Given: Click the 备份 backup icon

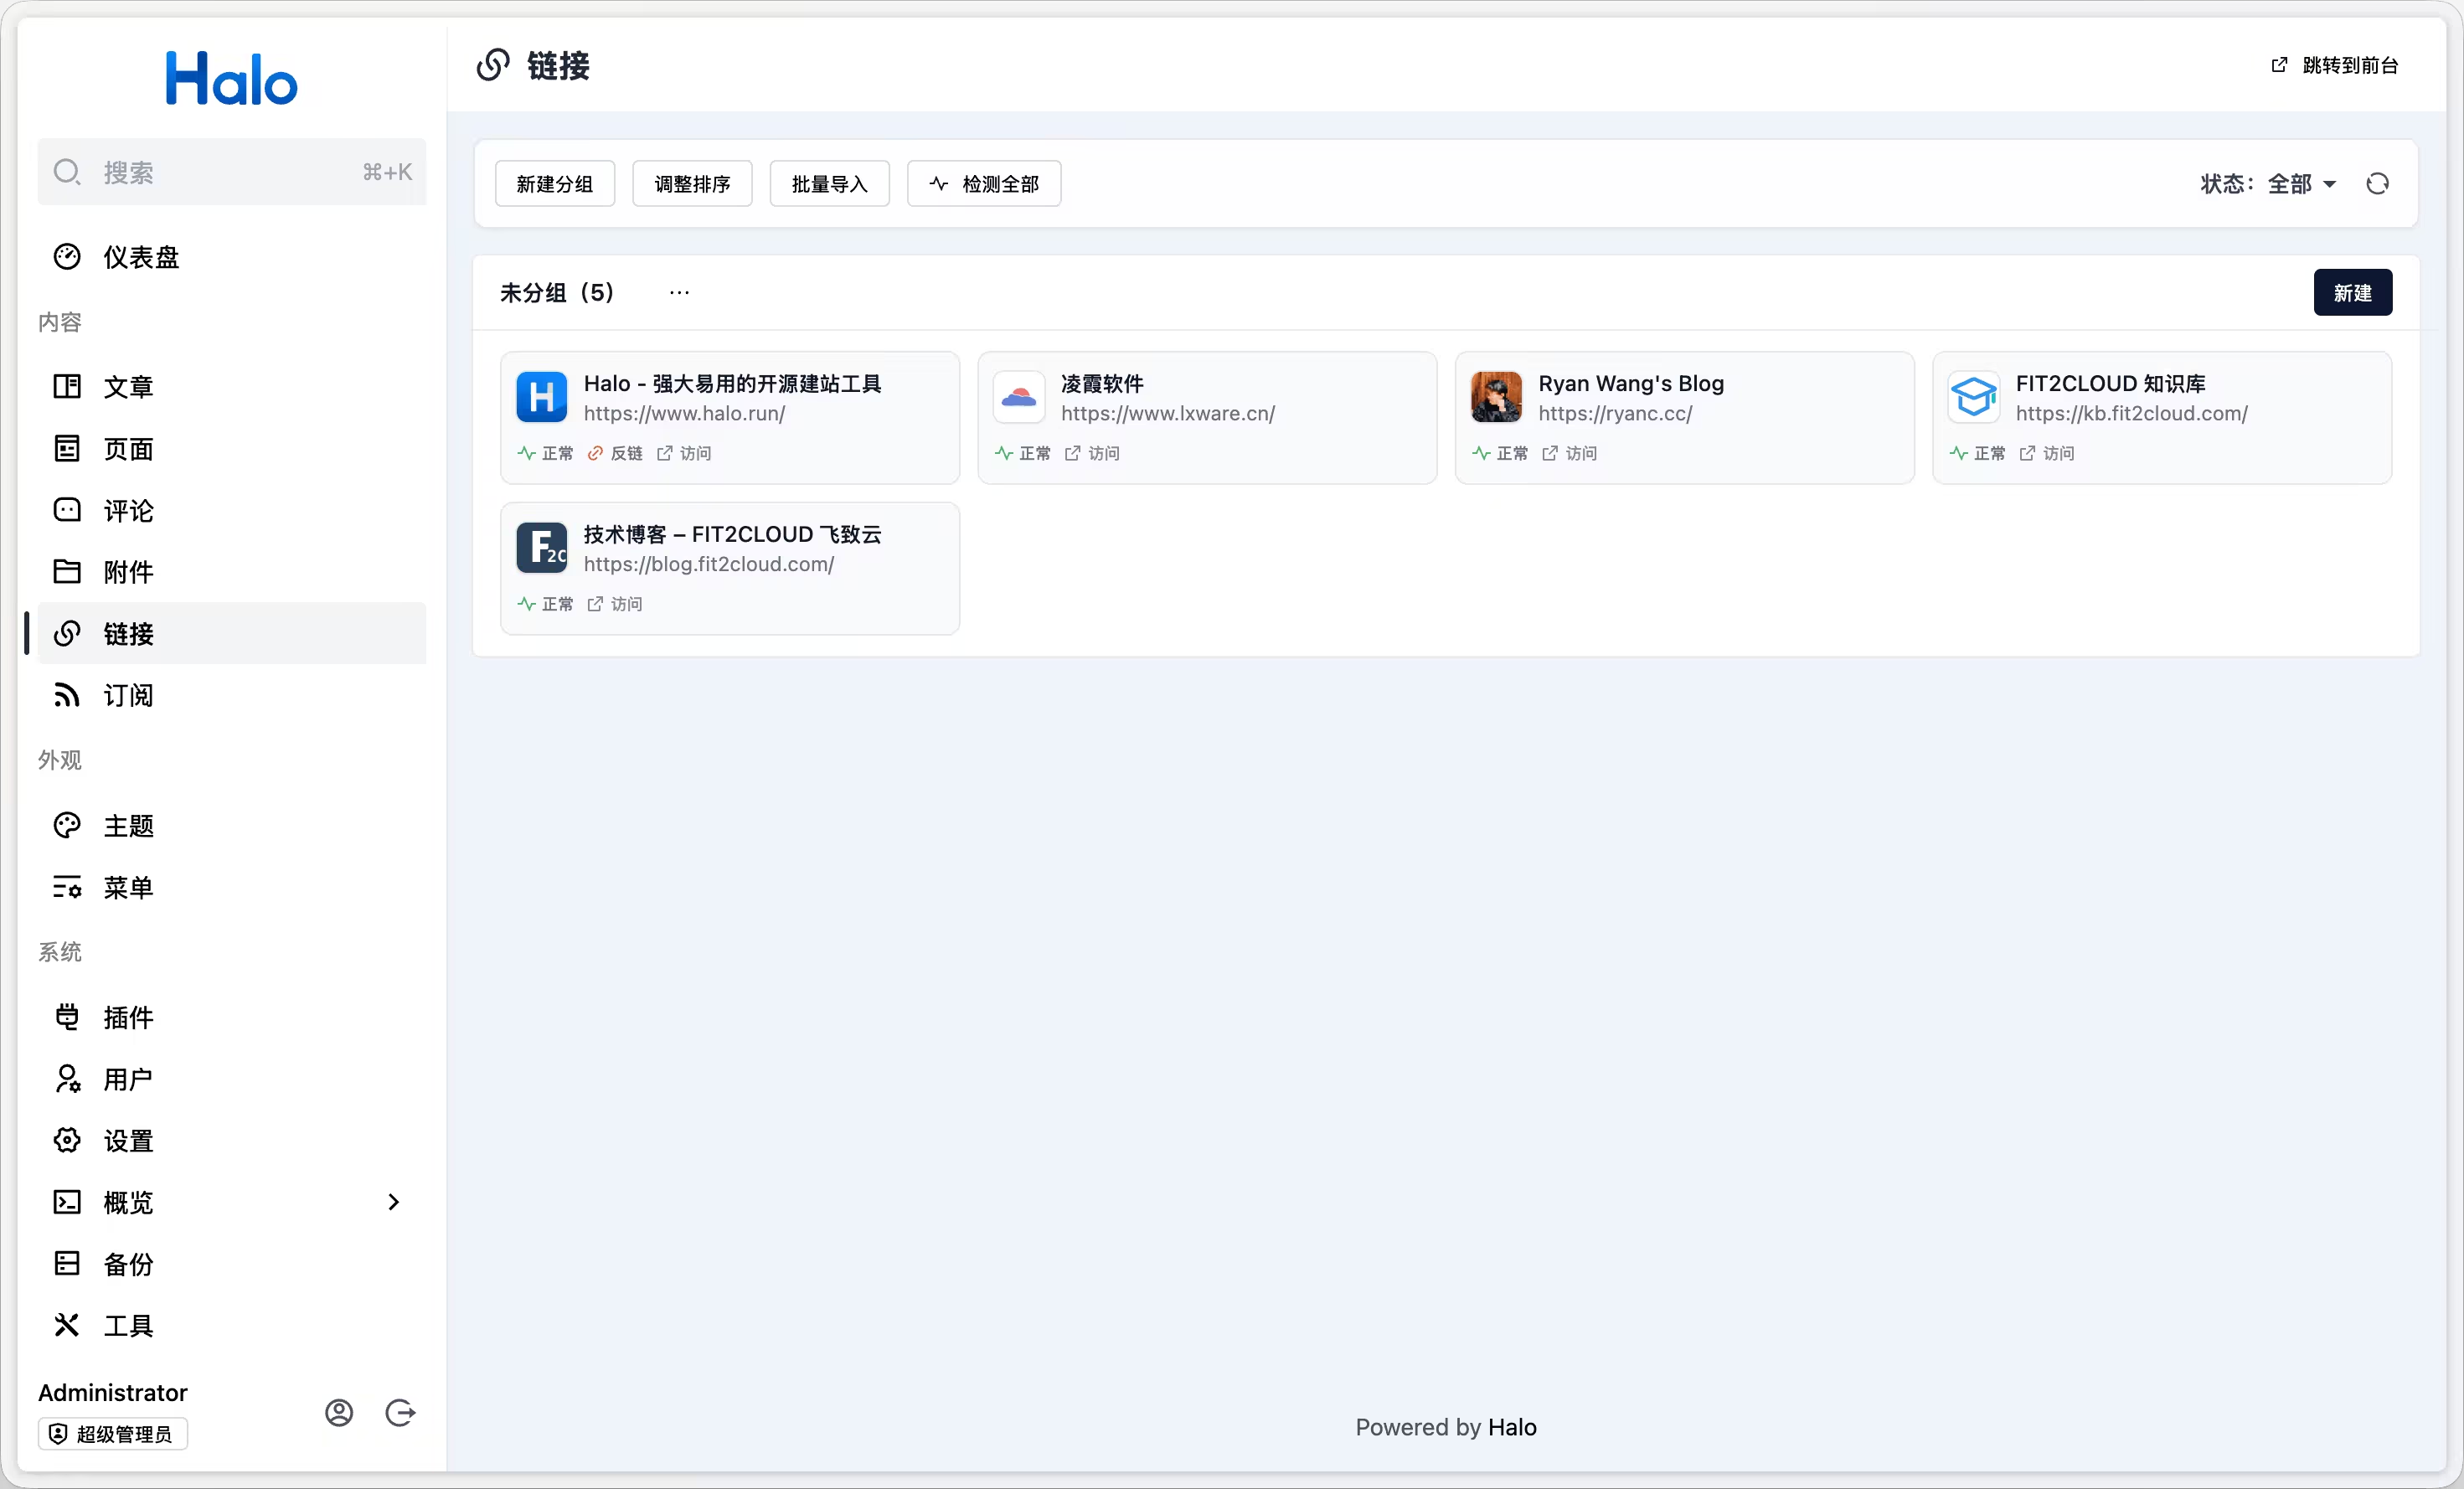Looking at the screenshot, I should click(67, 1264).
